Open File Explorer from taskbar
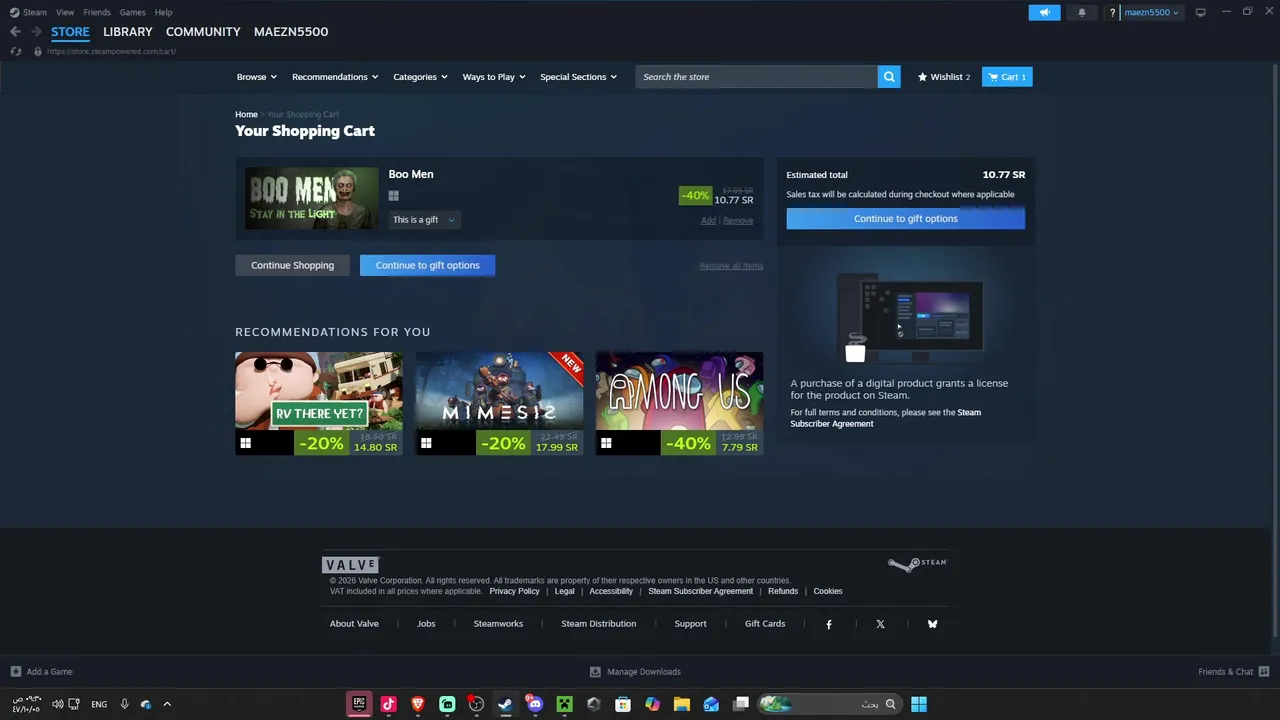Screen dimensions: 1280x720 tap(681, 704)
